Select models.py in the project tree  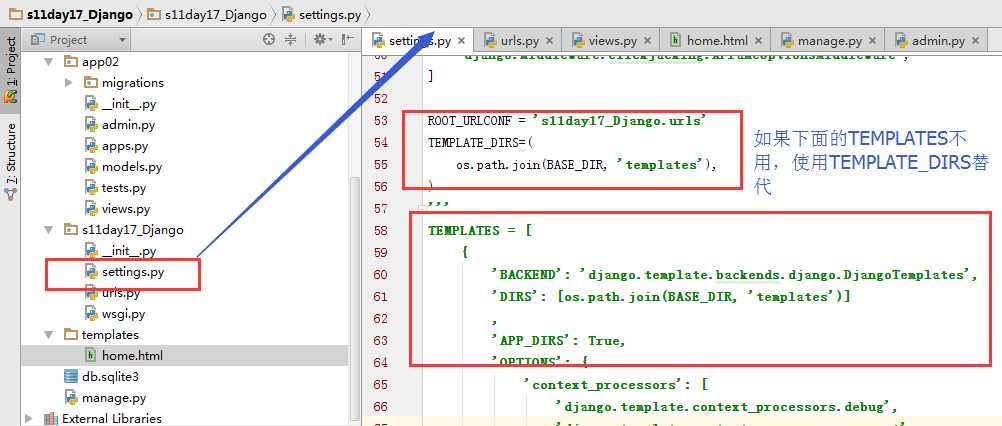pyautogui.click(x=123, y=167)
